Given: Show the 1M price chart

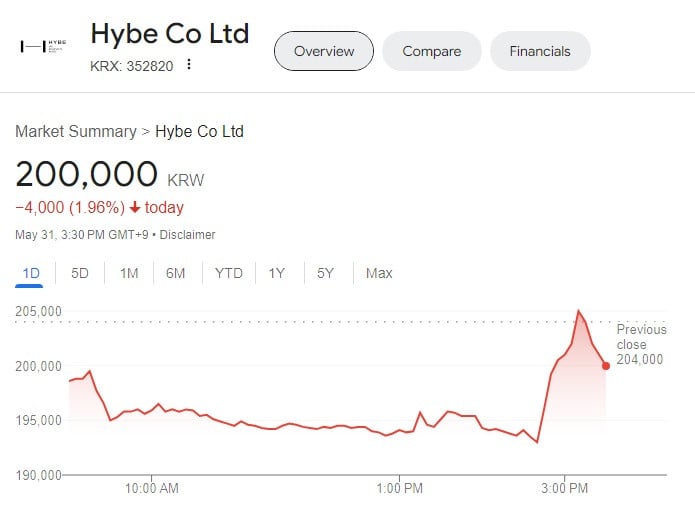Looking at the screenshot, I should point(129,273).
